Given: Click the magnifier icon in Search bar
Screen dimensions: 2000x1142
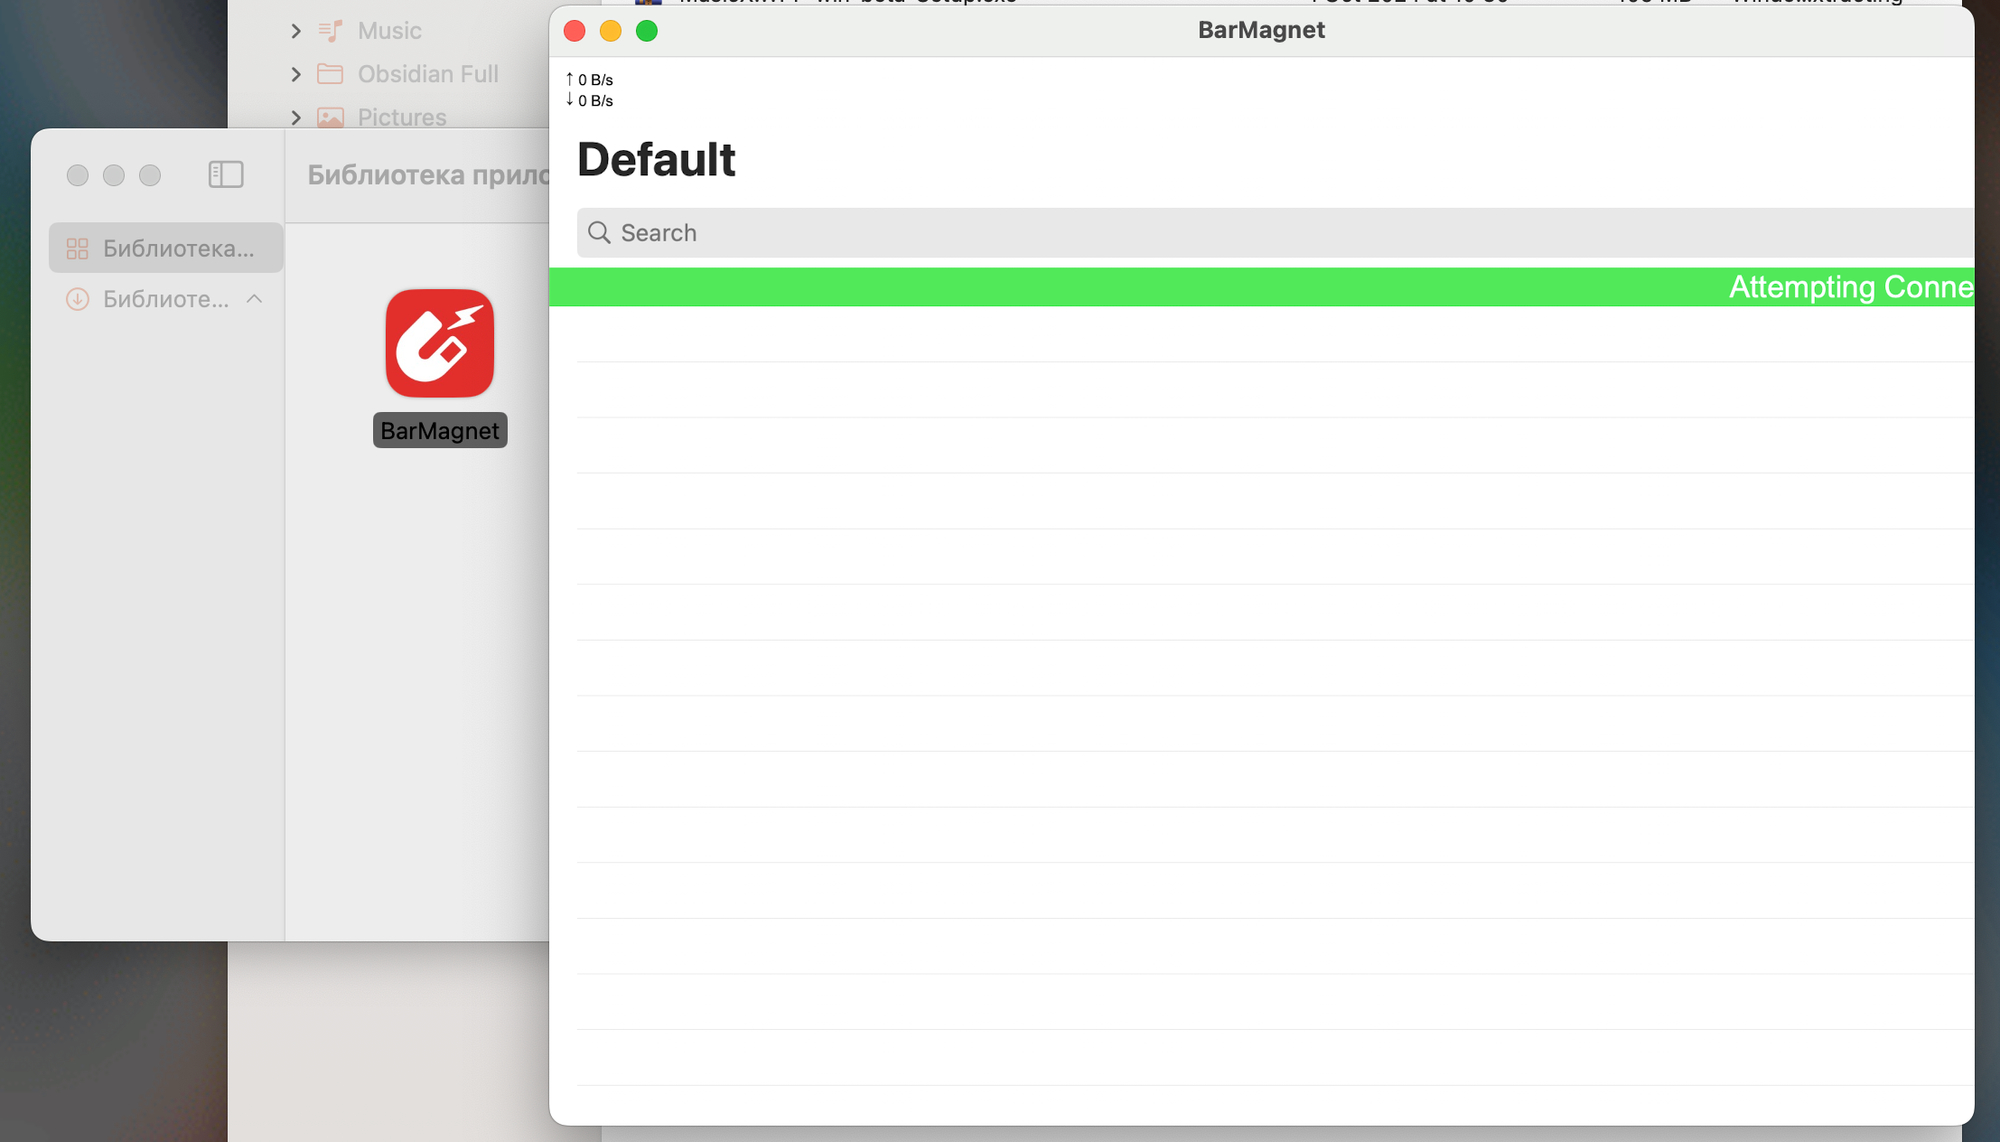Looking at the screenshot, I should coord(599,233).
